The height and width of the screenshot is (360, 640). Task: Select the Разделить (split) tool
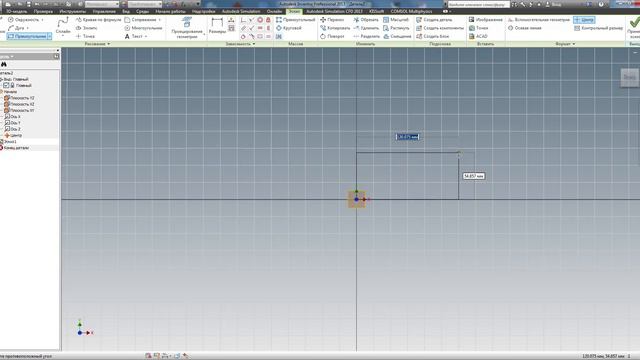[367, 36]
